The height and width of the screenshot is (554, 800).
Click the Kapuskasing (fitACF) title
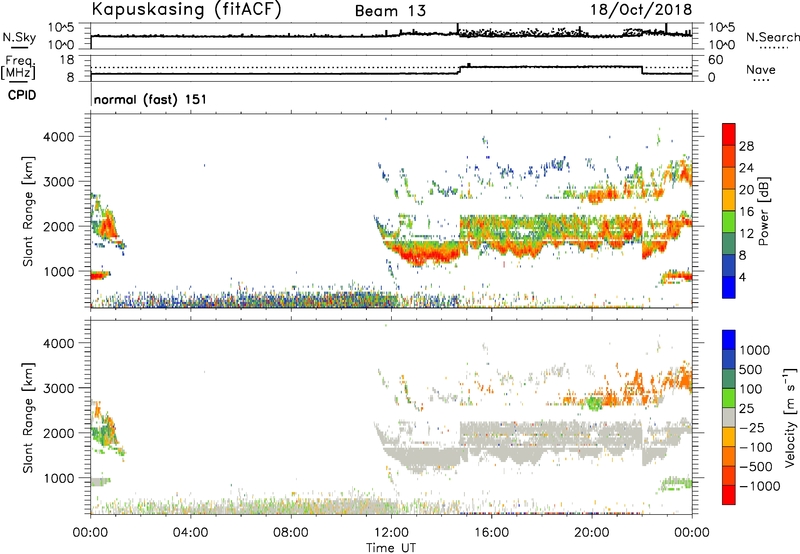(186, 9)
